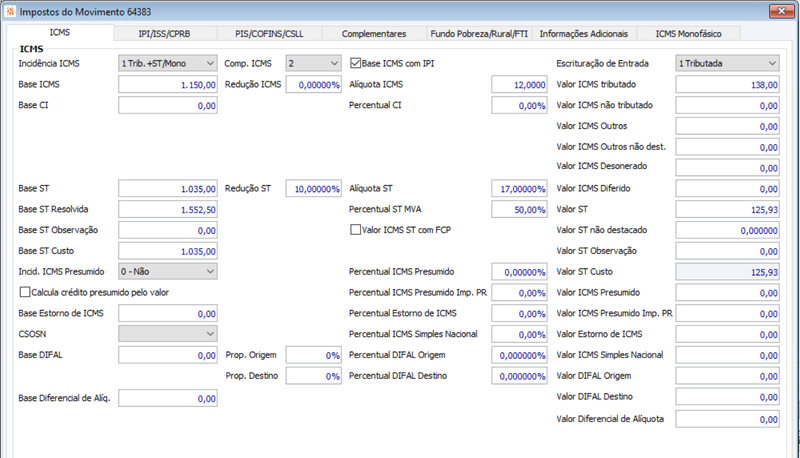800x458 pixels.
Task: Click the Base Estorno de ICMS field
Action: pyautogui.click(x=168, y=313)
